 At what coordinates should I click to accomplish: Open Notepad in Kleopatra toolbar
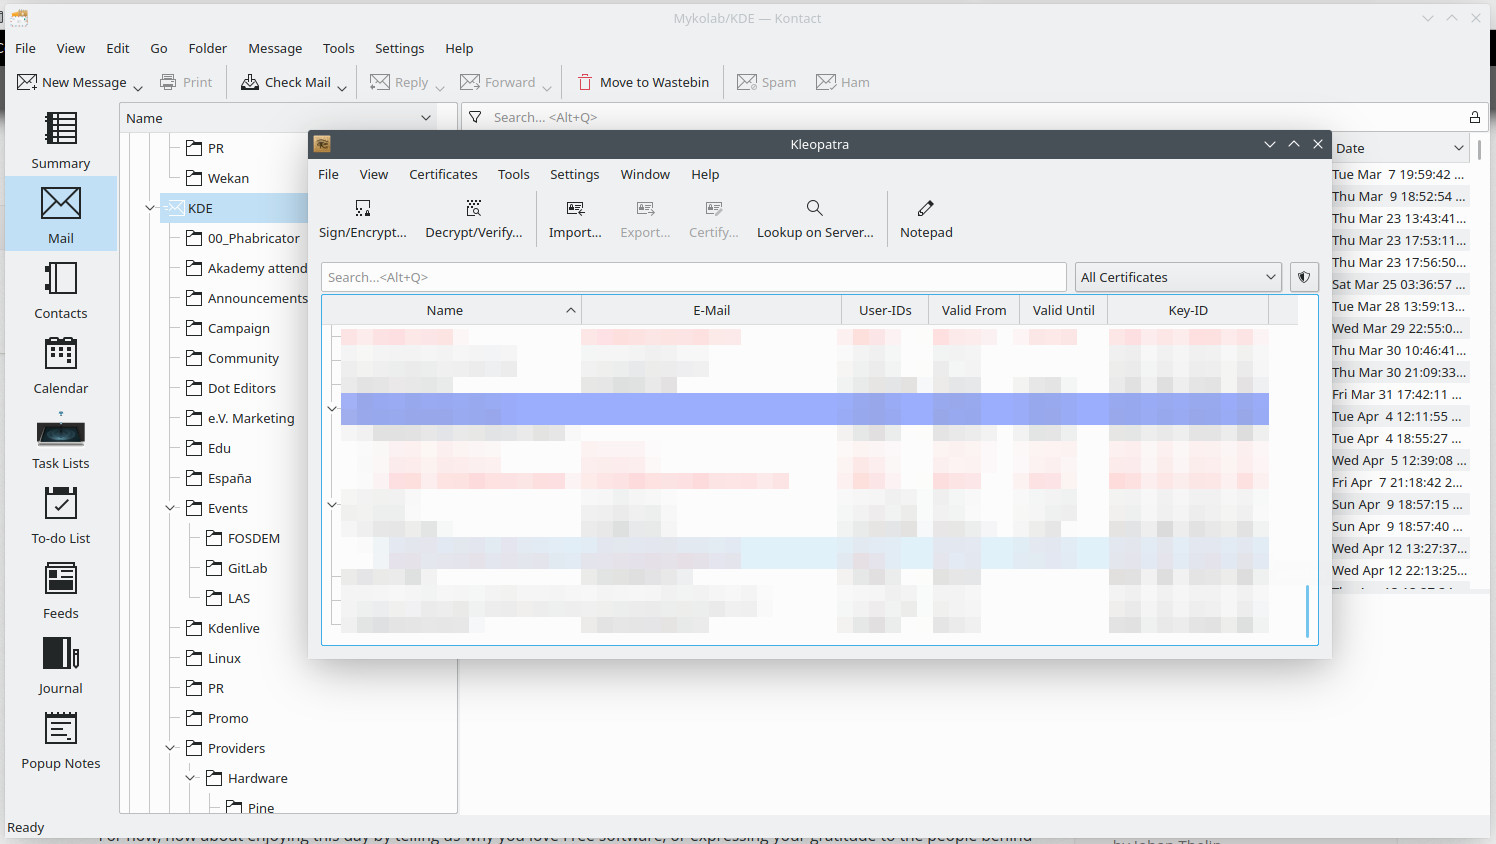926,219
